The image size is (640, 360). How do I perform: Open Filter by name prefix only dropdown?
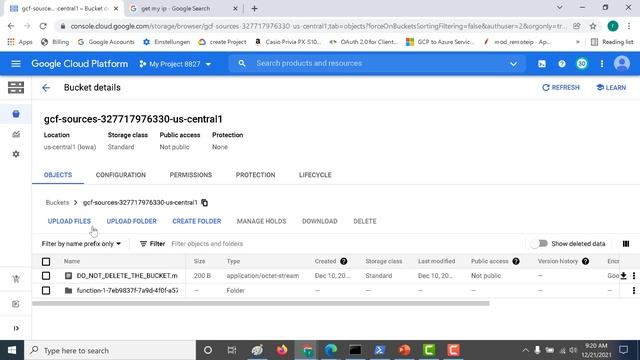point(81,244)
